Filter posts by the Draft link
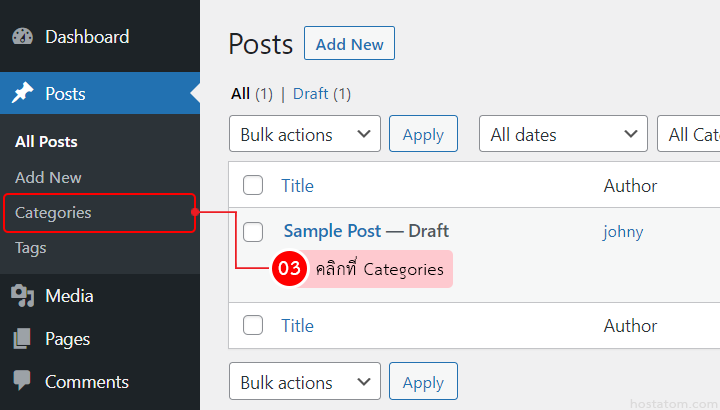The height and width of the screenshot is (410, 720). coord(310,94)
